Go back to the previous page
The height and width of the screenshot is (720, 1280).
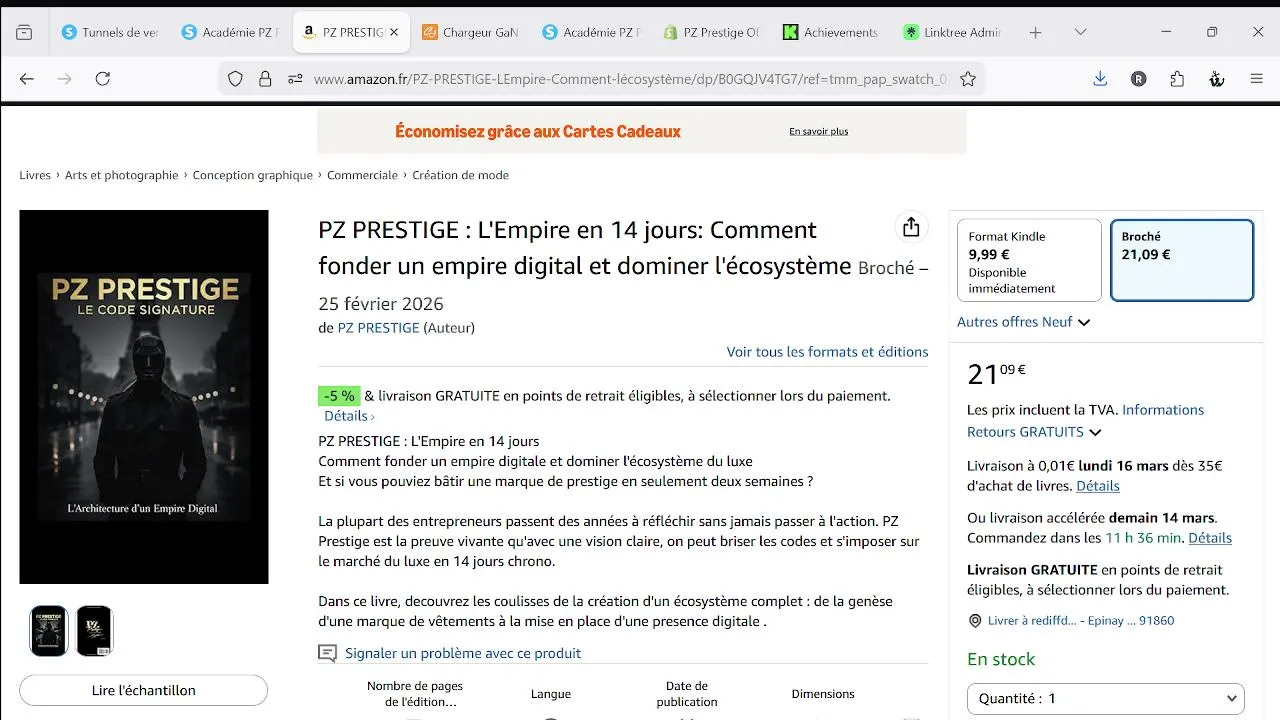[27, 79]
